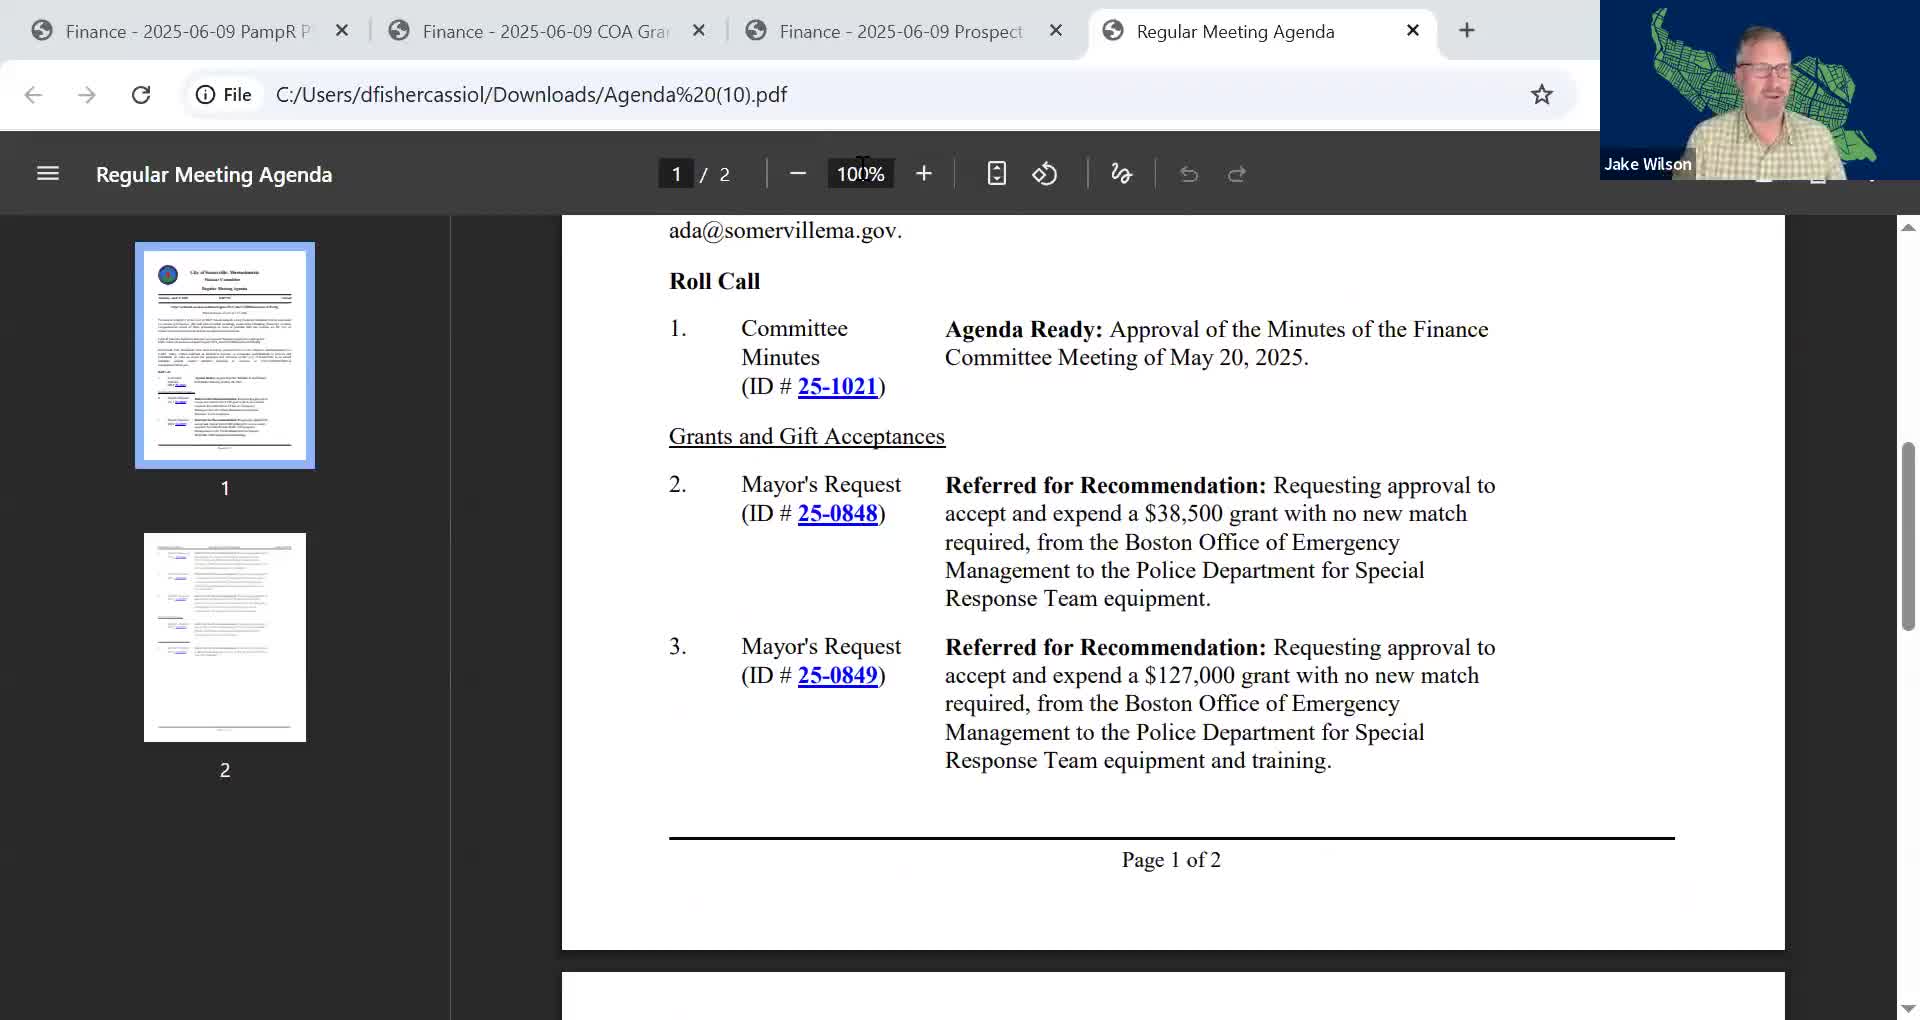This screenshot has width=1920, height=1020.
Task: Click the fit to page icon
Action: (x=996, y=174)
